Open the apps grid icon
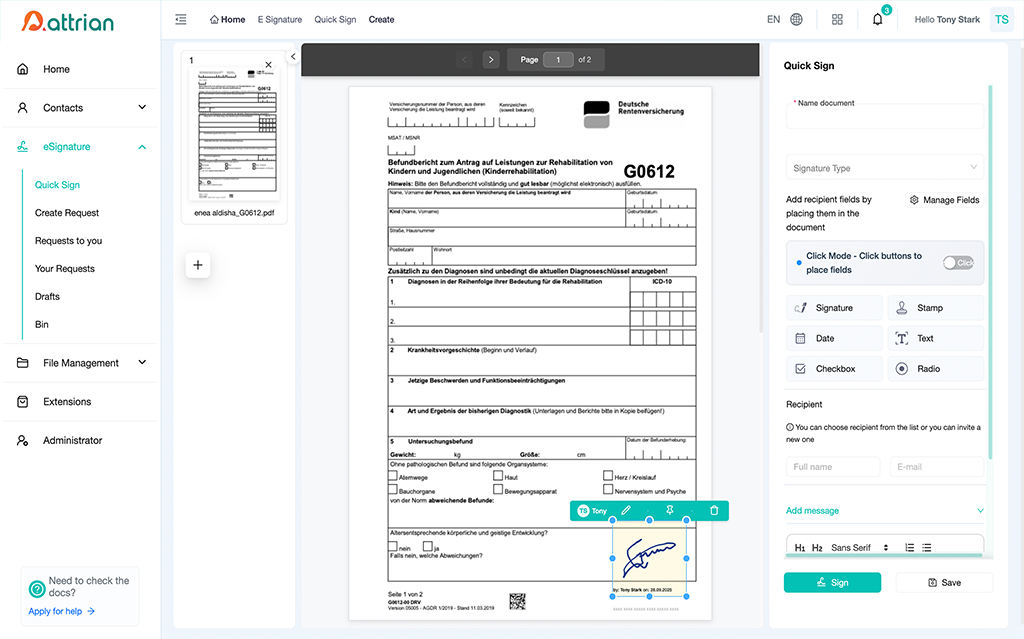1024x639 pixels. [837, 20]
